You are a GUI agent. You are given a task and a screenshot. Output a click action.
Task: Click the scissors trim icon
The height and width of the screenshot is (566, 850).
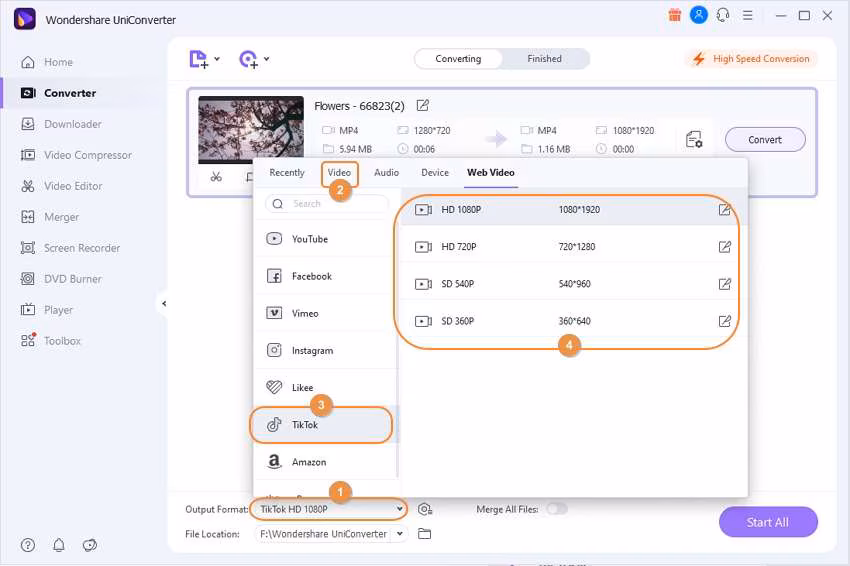point(216,177)
